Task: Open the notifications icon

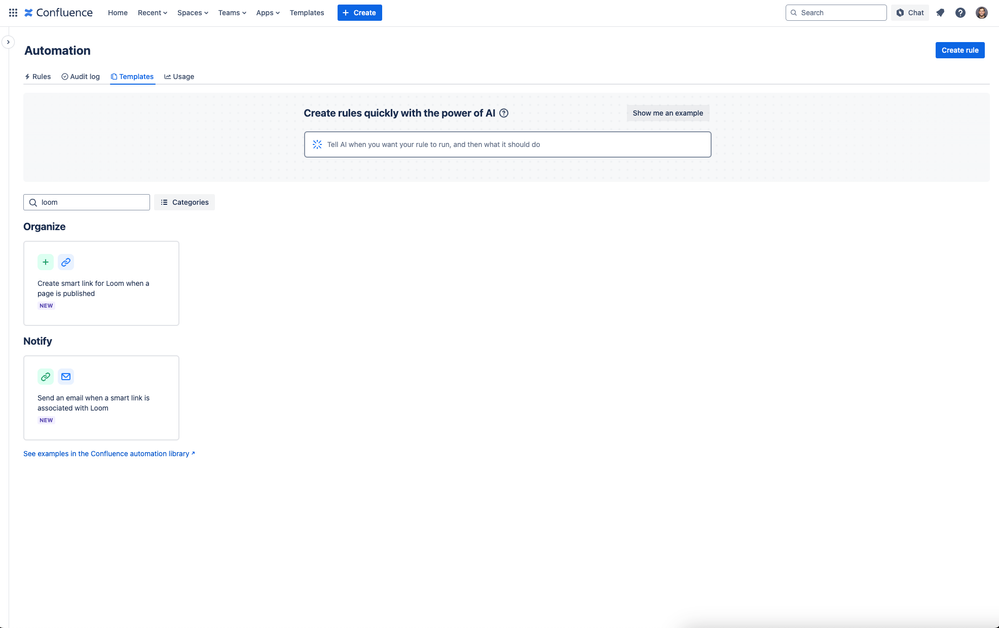Action: [x=940, y=13]
